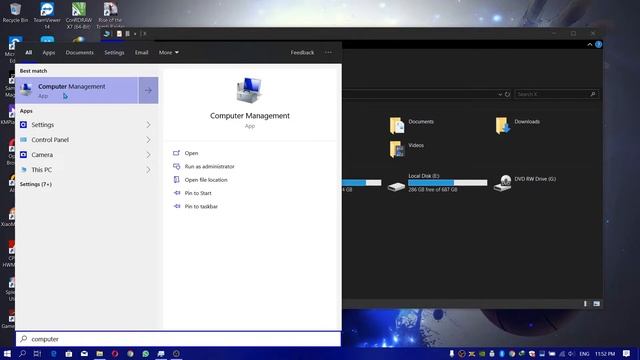Open the Recycle Bin desktop icon

pos(15,12)
